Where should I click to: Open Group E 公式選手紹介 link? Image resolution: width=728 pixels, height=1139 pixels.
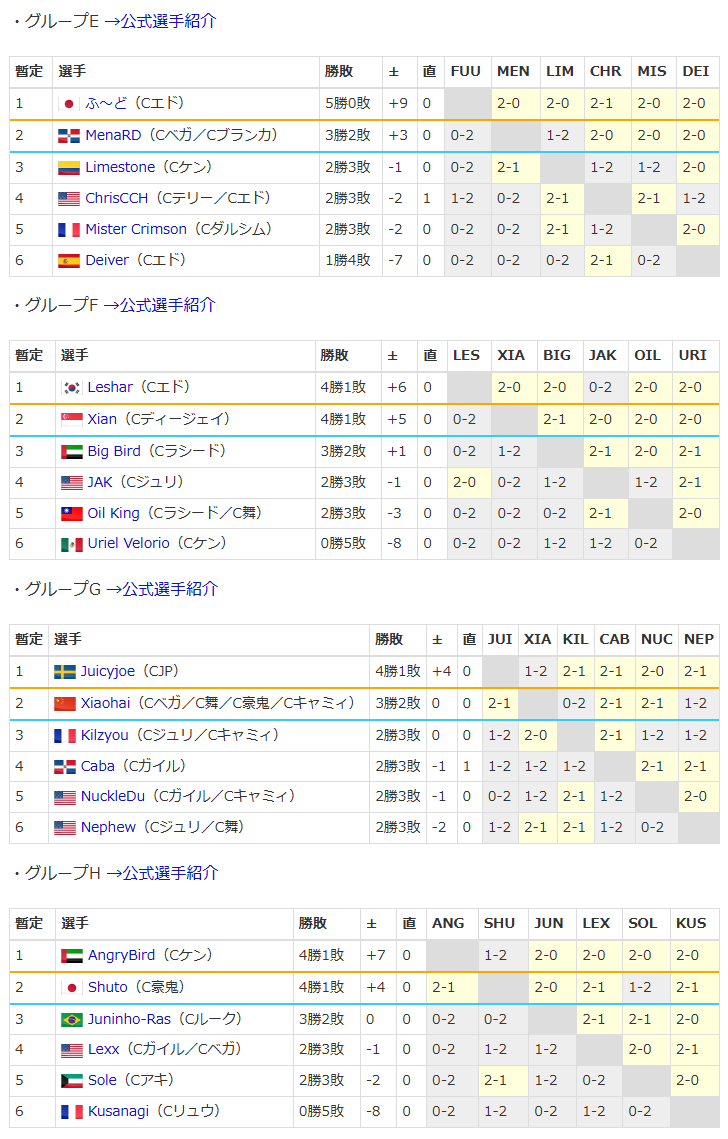[161, 21]
